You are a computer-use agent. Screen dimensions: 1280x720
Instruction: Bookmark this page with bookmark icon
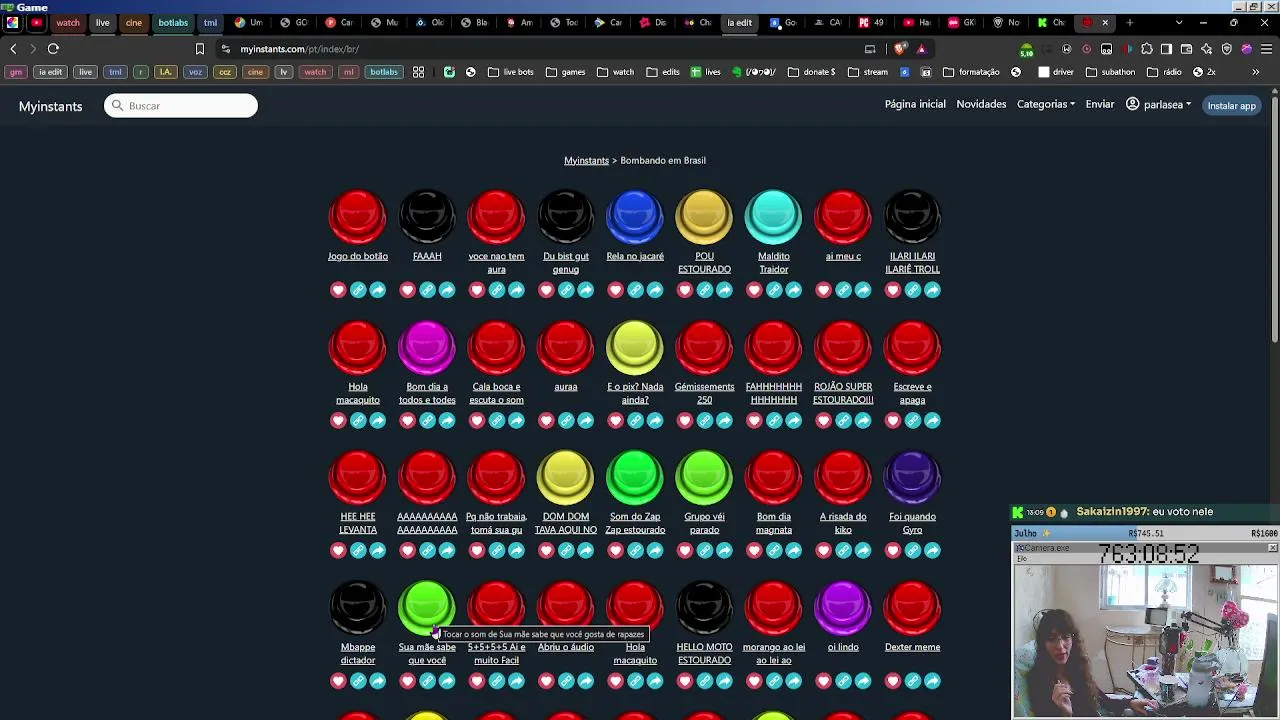(x=200, y=48)
